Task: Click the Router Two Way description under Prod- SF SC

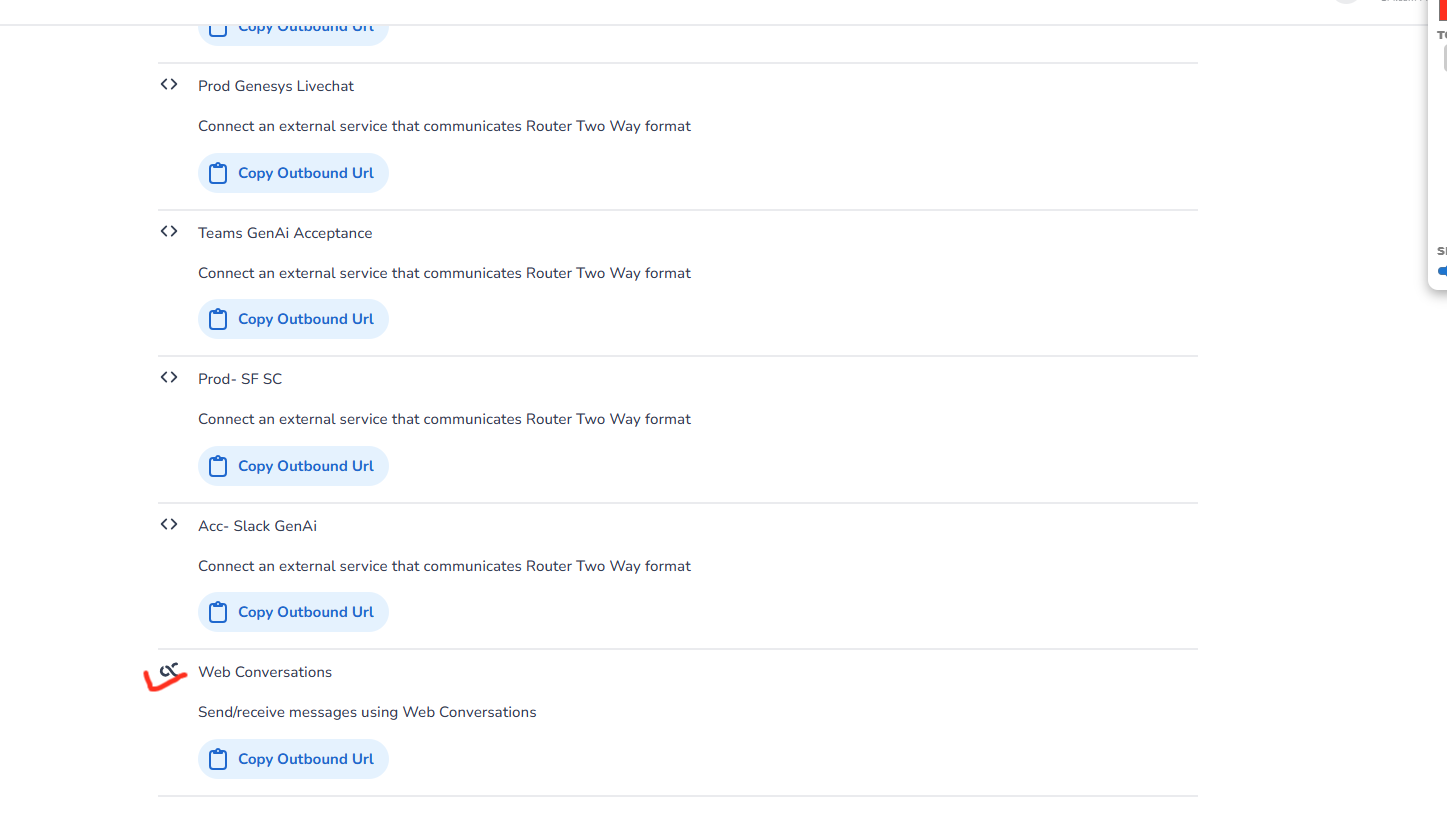Action: tap(444, 419)
